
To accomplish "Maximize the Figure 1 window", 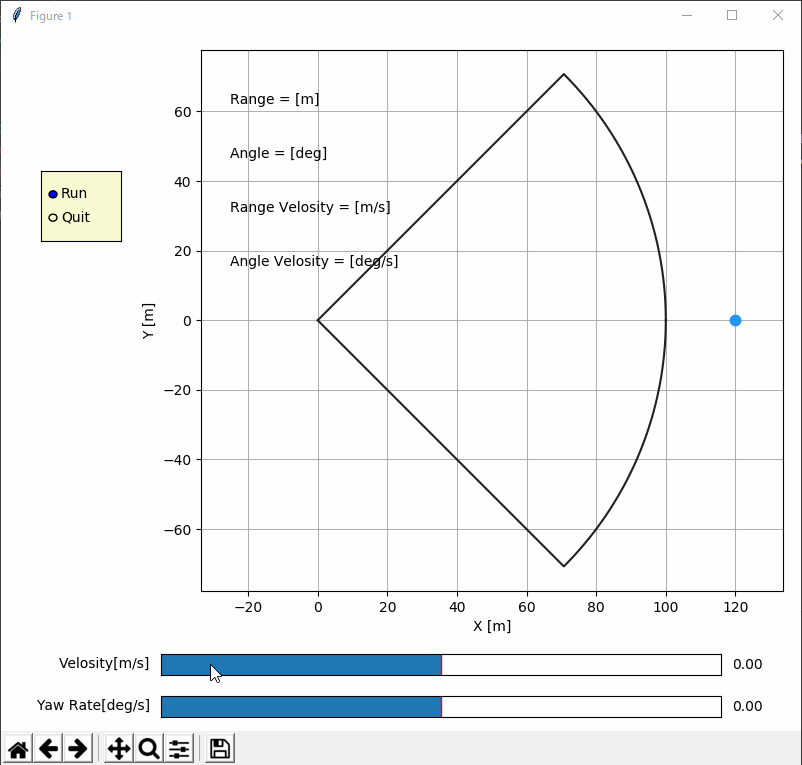I will [x=732, y=15].
